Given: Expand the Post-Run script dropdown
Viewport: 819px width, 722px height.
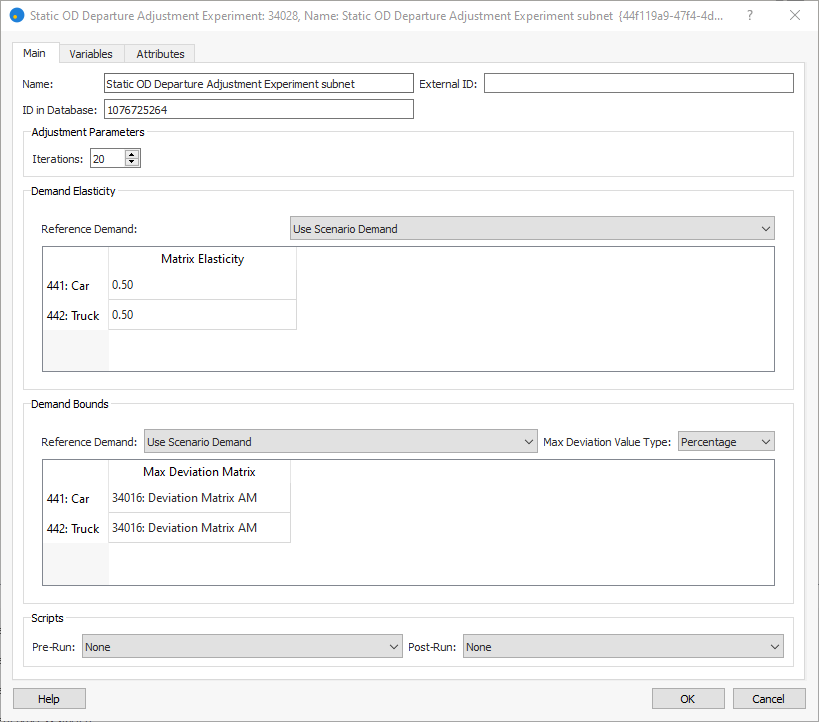Looking at the screenshot, I should pyautogui.click(x=622, y=647).
